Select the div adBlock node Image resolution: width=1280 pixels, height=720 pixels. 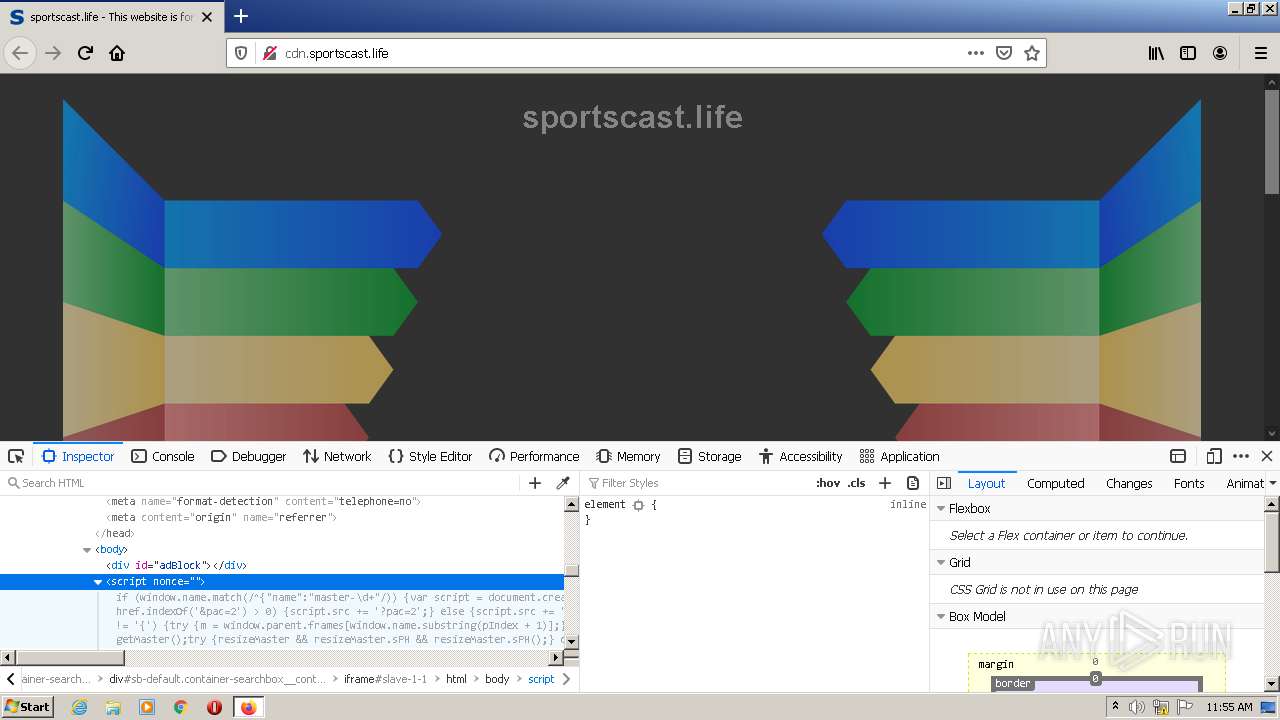176,565
